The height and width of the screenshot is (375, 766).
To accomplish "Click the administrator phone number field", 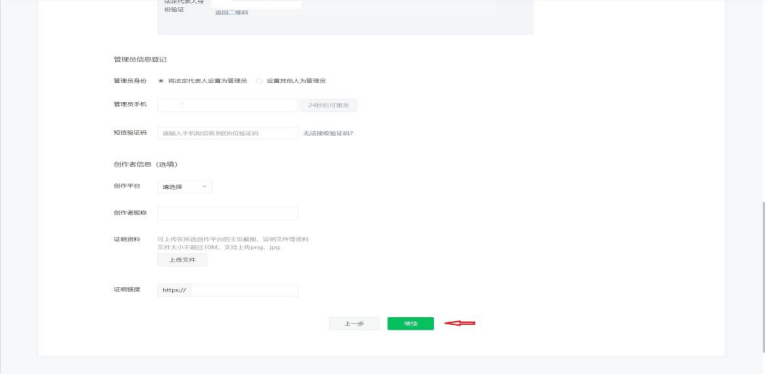I will [x=227, y=105].
